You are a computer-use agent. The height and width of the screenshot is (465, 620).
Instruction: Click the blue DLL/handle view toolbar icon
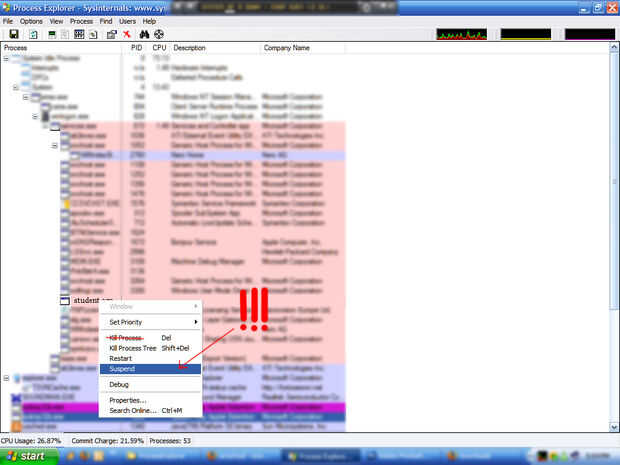(79, 34)
